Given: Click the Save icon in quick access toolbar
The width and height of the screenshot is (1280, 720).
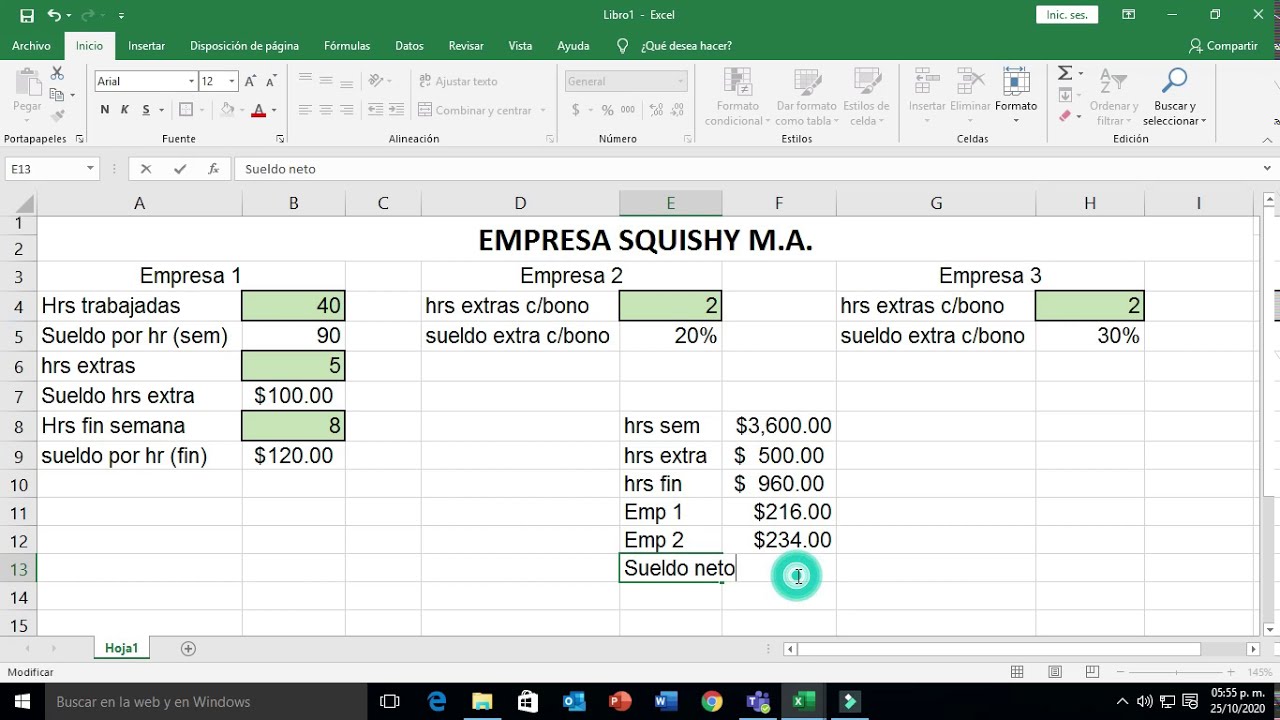Looking at the screenshot, I should [27, 15].
